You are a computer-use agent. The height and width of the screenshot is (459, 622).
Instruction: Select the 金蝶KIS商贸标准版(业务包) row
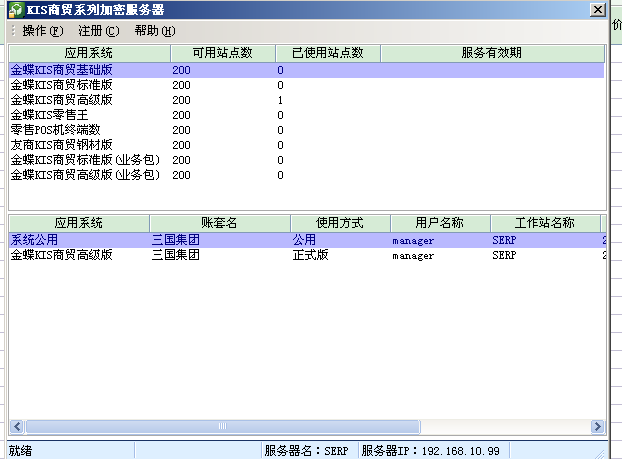point(306,160)
